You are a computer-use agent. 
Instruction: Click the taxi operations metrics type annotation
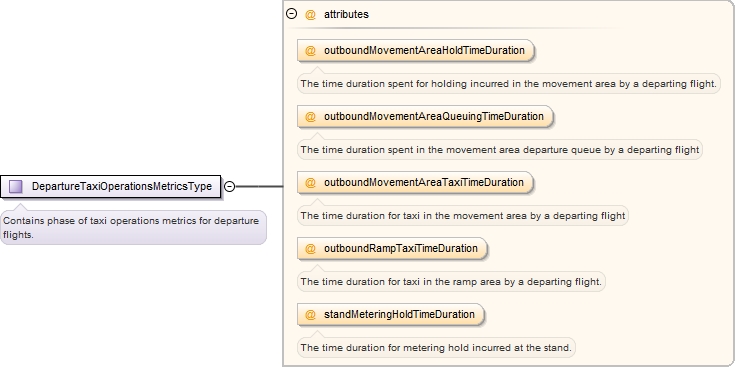coord(133,228)
